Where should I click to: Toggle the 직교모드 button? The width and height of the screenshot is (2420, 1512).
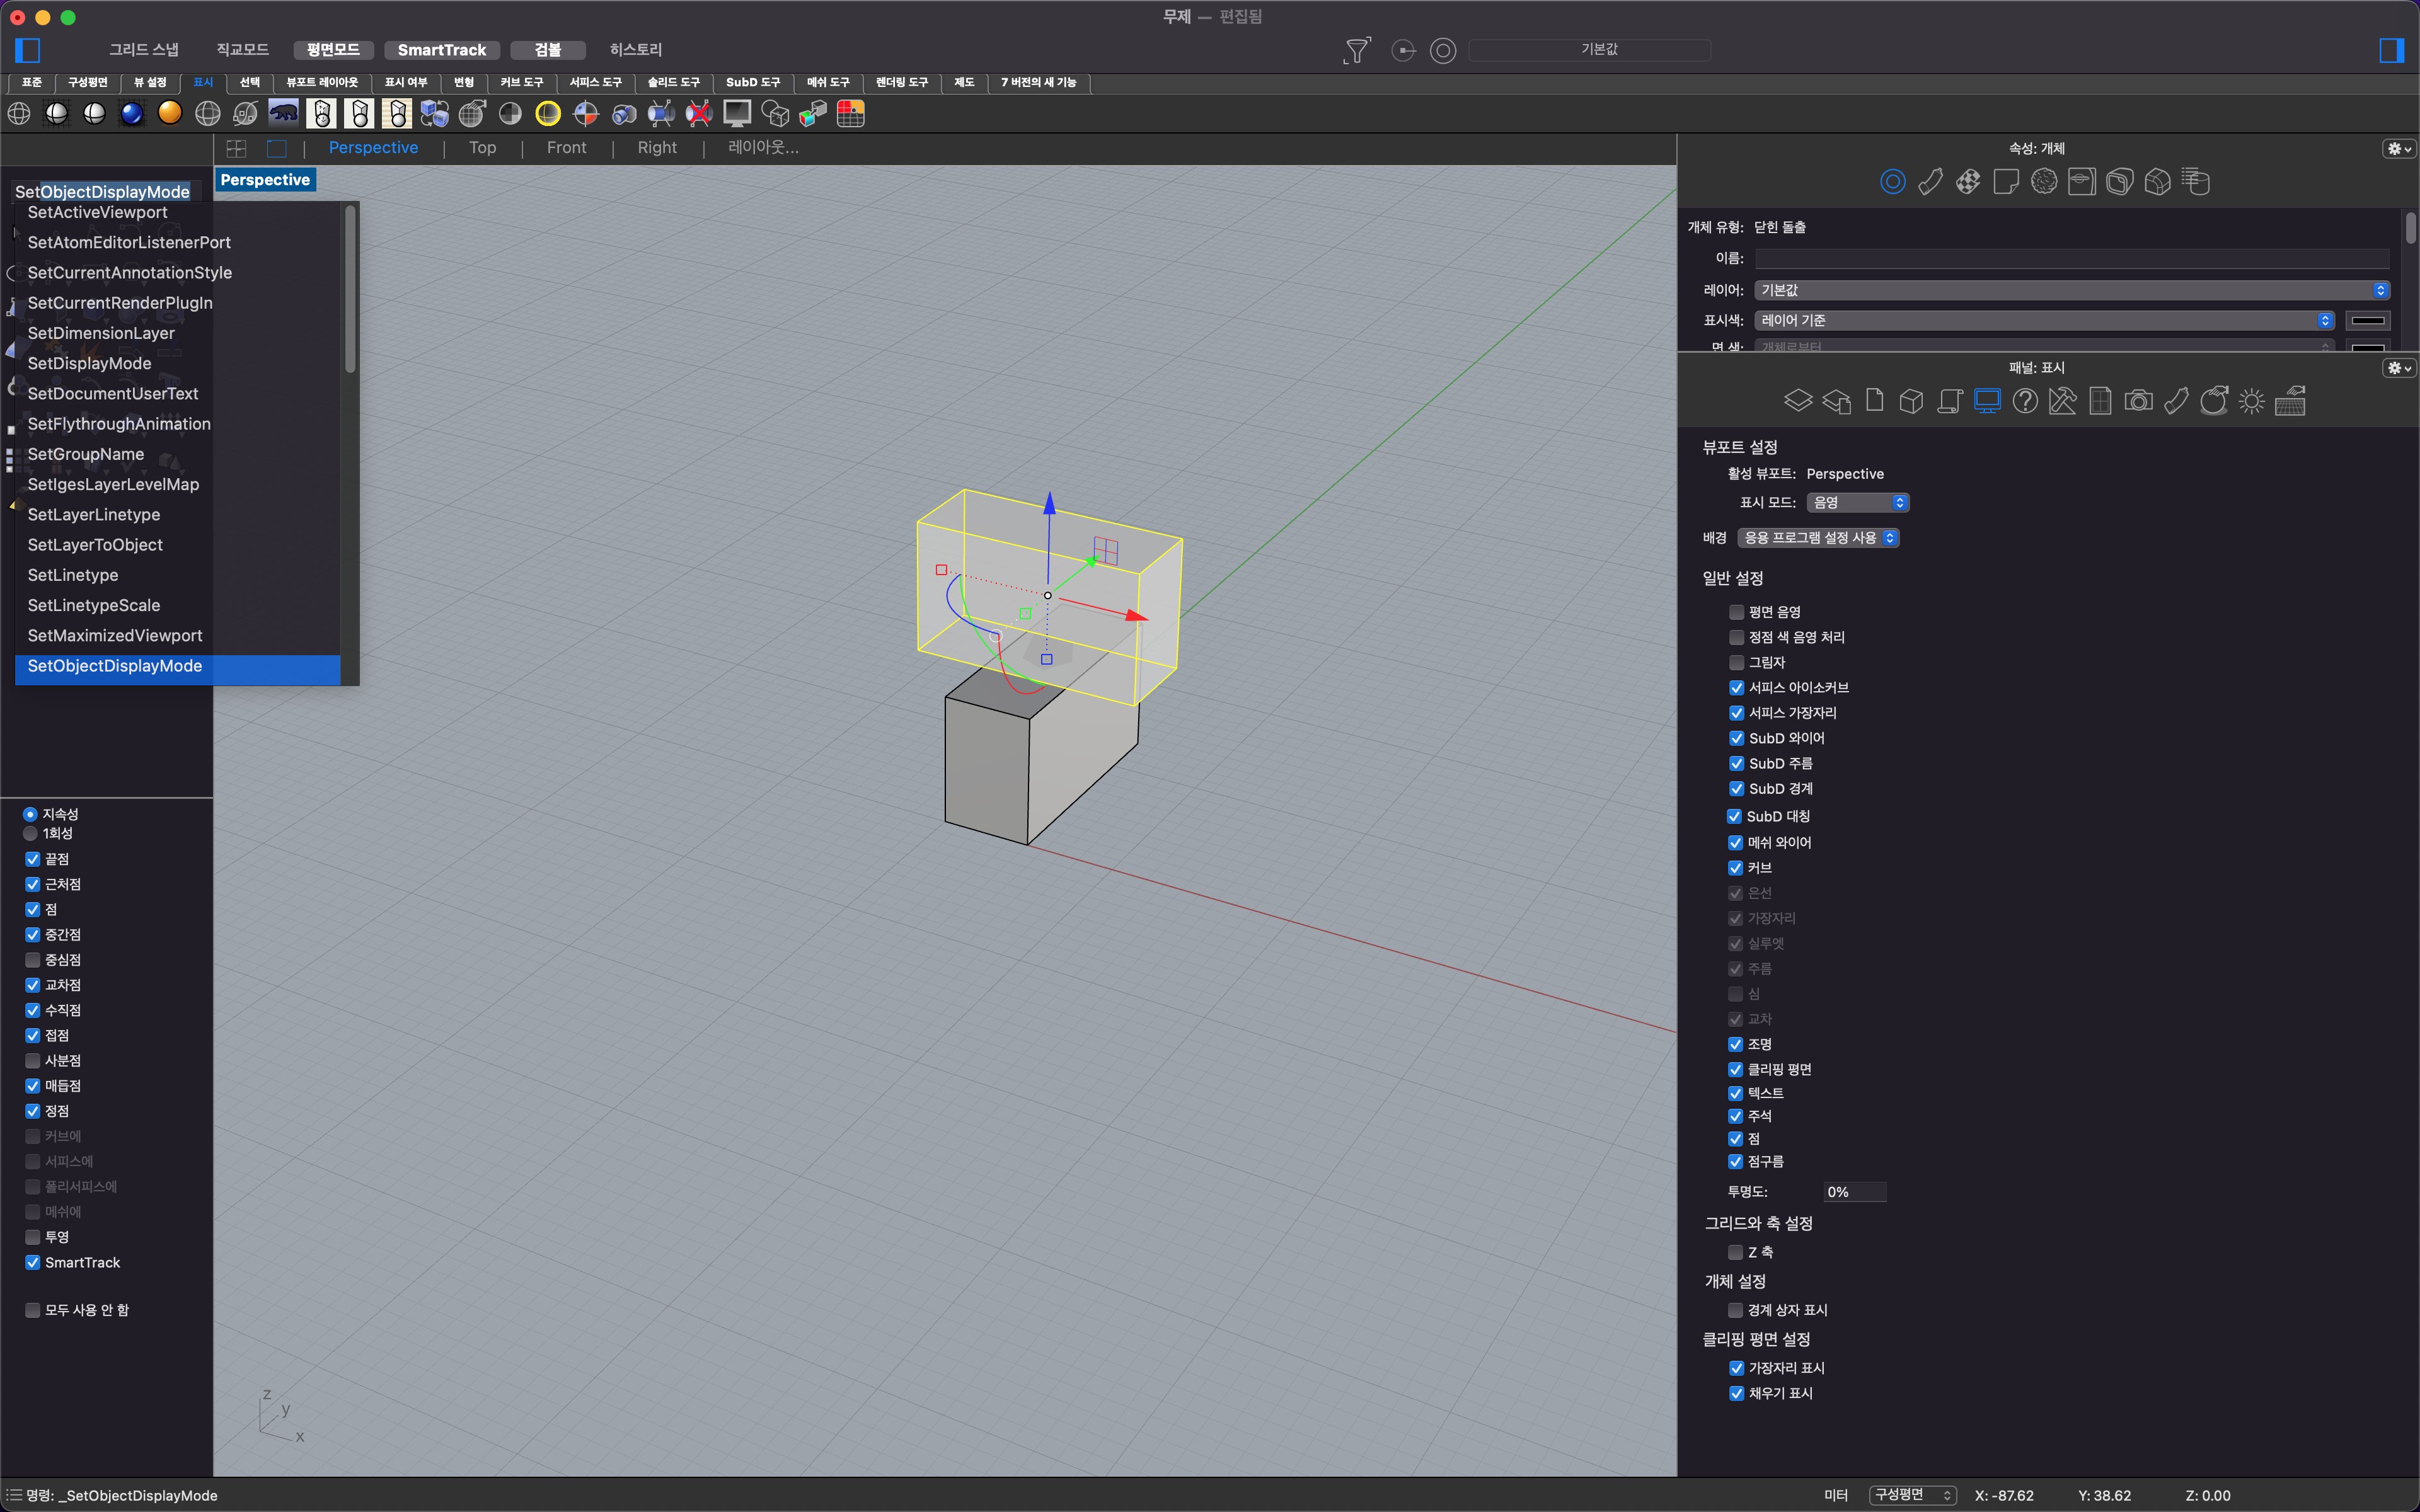242,50
